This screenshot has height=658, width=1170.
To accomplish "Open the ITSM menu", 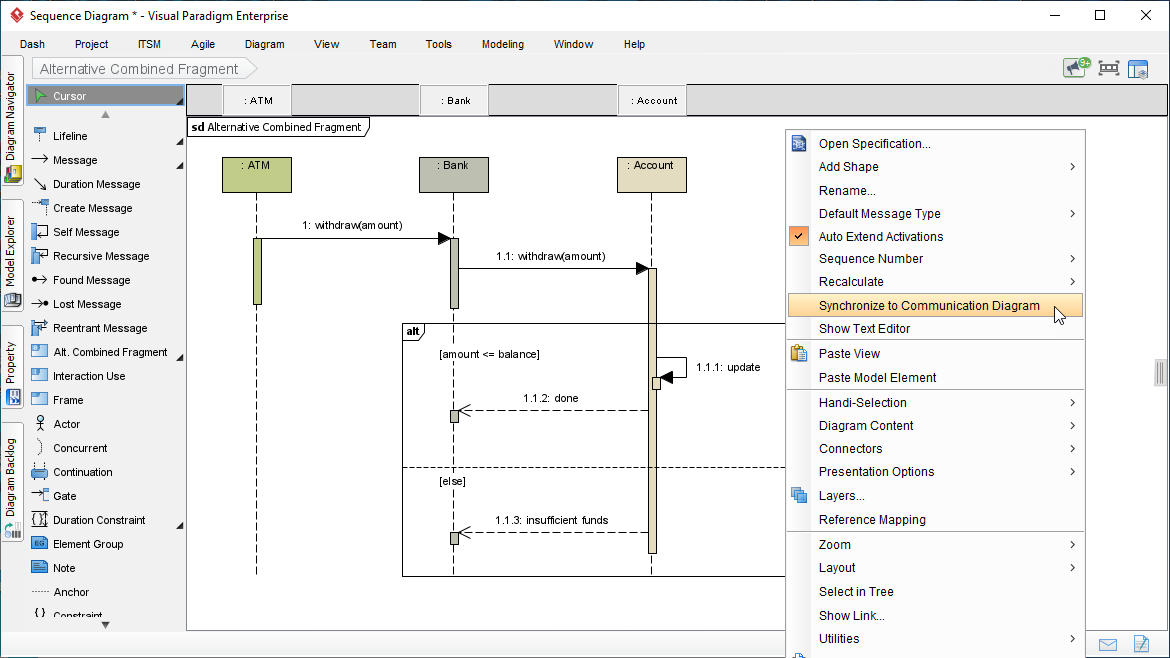I will pyautogui.click(x=149, y=44).
